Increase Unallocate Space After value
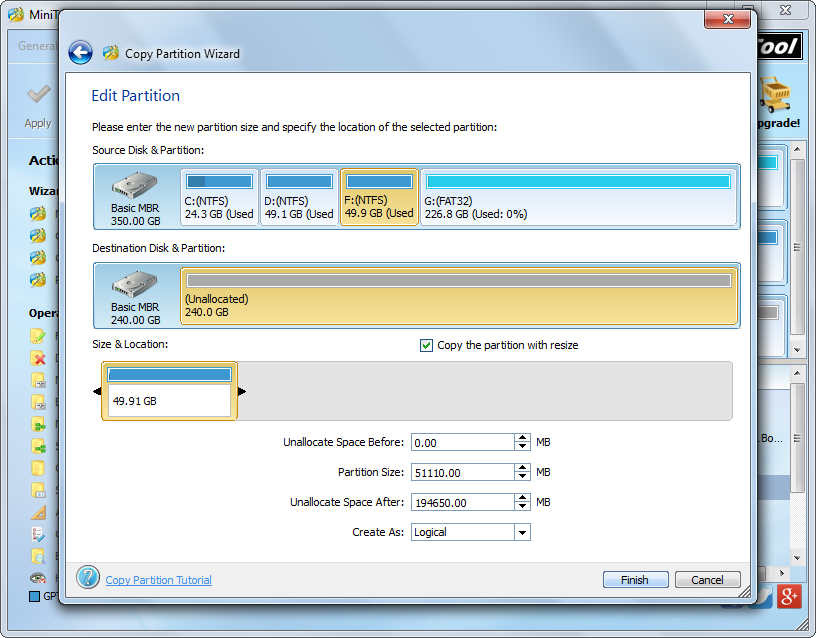The height and width of the screenshot is (638, 816). click(522, 499)
